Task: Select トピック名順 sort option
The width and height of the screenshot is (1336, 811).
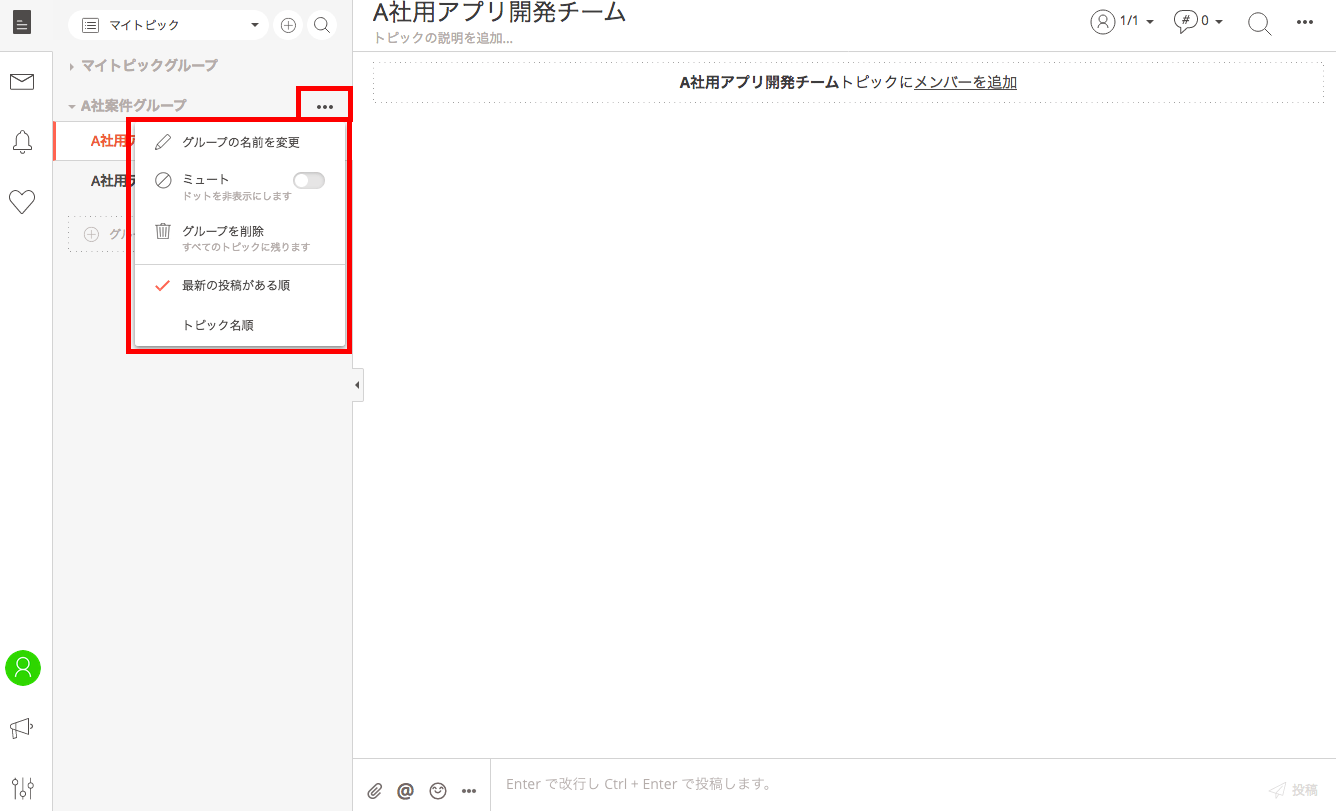Action: (x=218, y=326)
